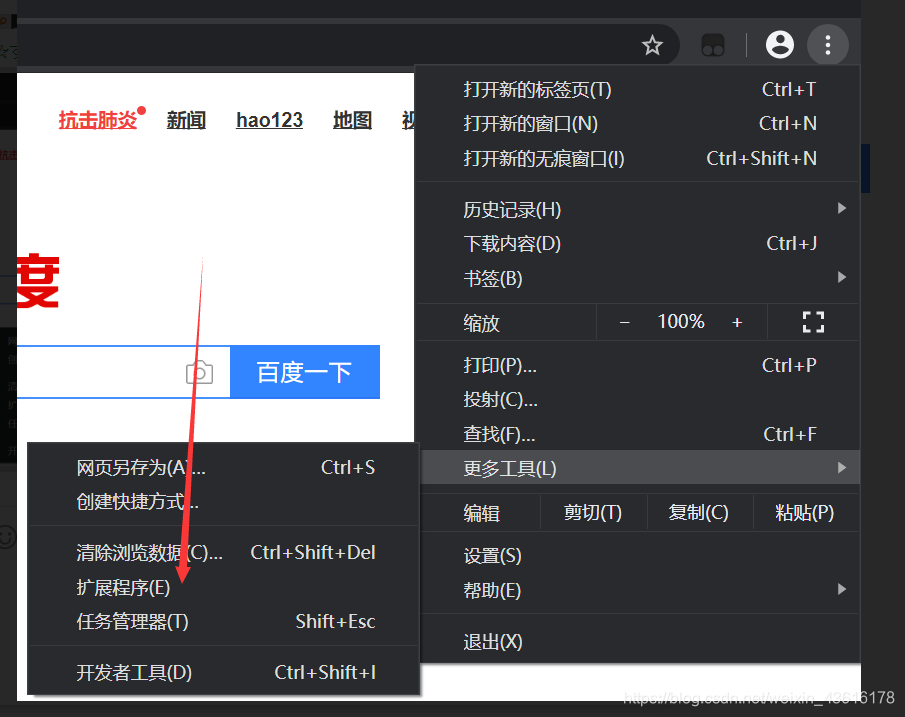905x717 pixels.
Task: Open 下载内容(D) from the menu
Action: pyautogui.click(x=637, y=244)
